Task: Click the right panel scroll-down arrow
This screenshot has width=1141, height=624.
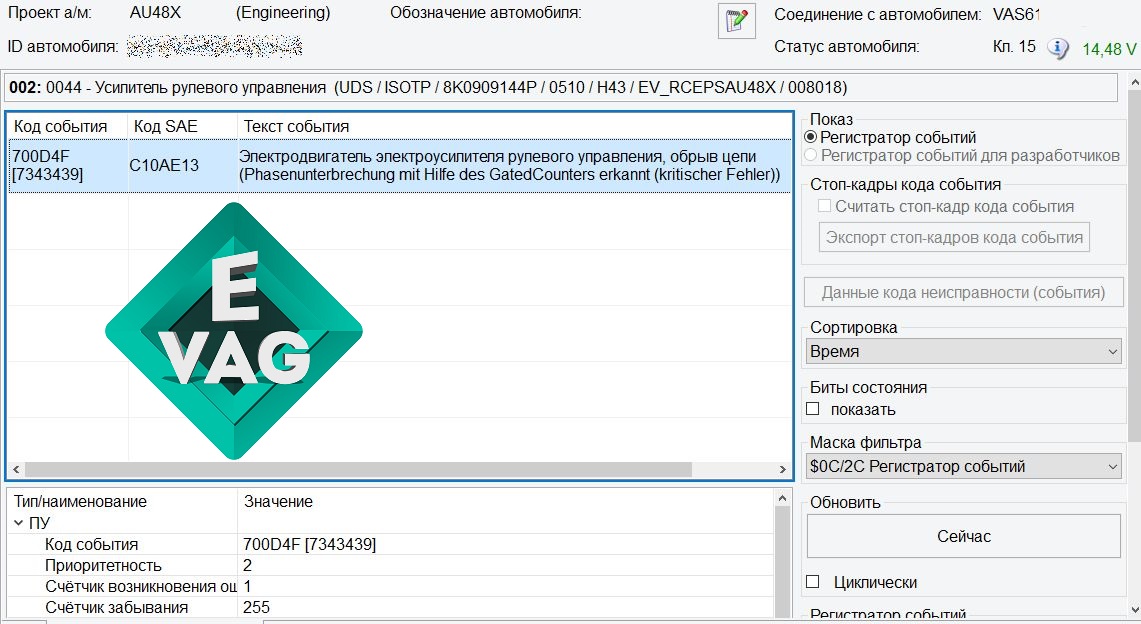Action: (x=1134, y=610)
